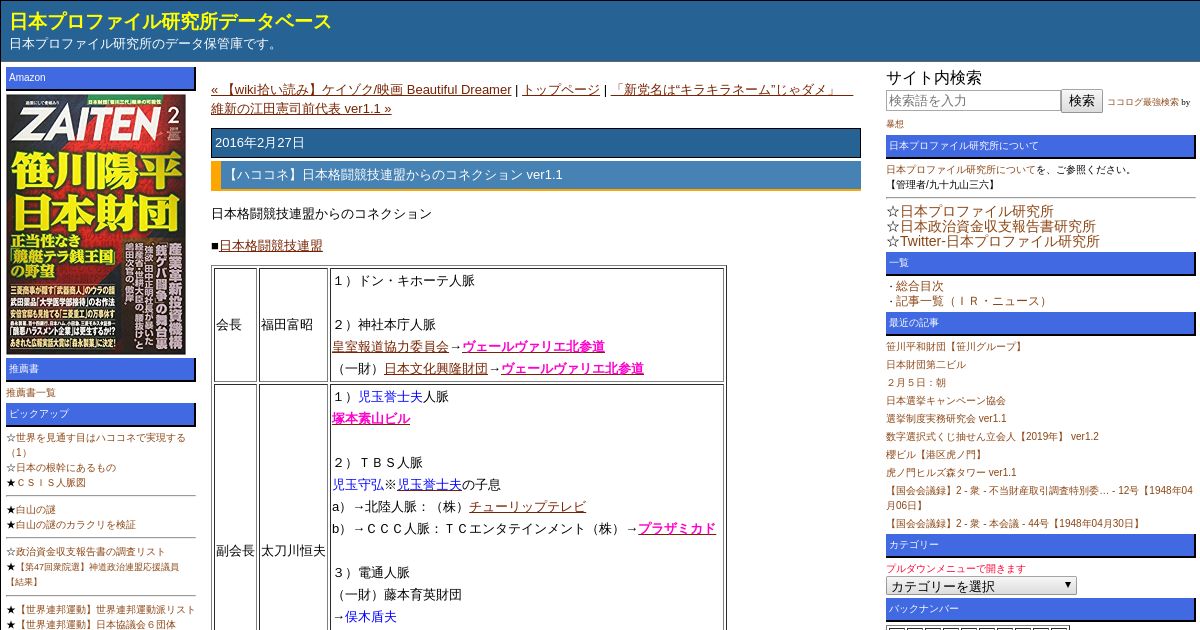Viewport: 1200px width, 630px height.
Task: Open the underlined 日本格闘競技連盟 link
Action: click(271, 246)
